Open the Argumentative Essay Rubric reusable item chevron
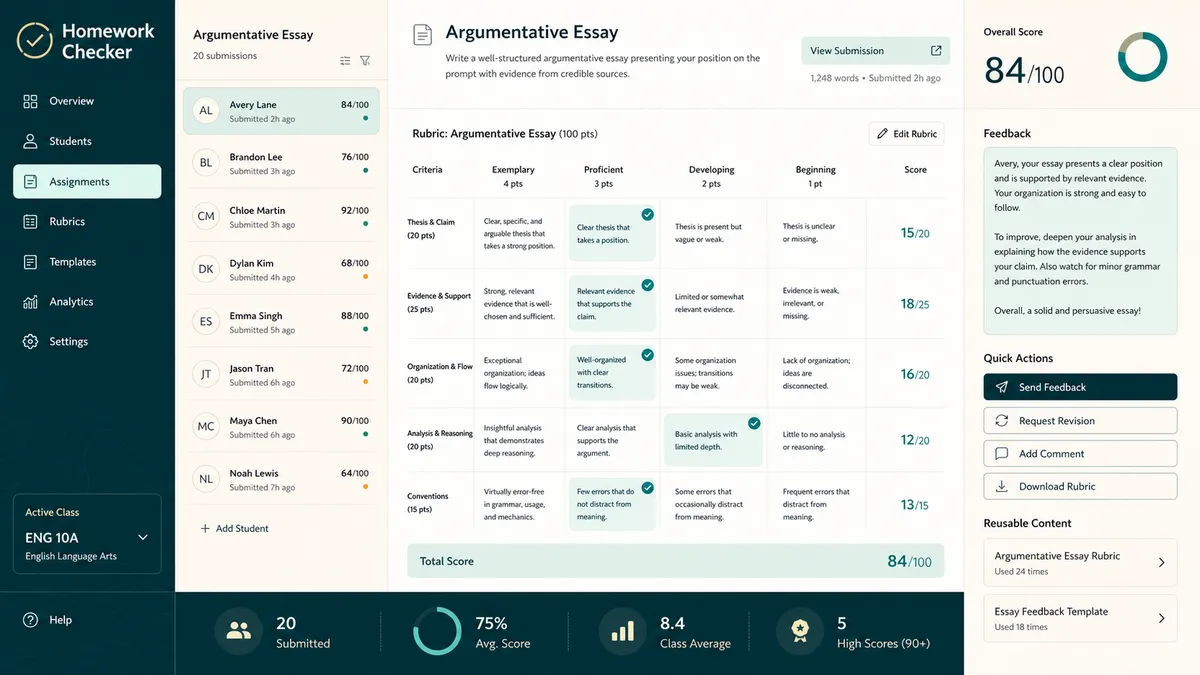Image resolution: width=1200 pixels, height=675 pixels. (1161, 563)
